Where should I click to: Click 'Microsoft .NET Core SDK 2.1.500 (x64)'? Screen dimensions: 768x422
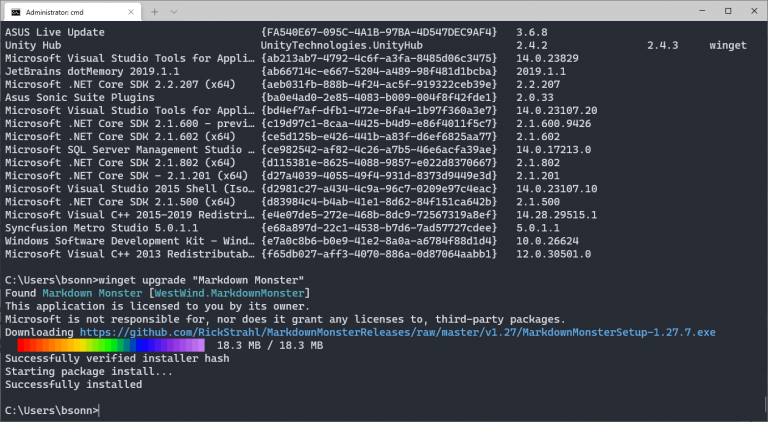[x=120, y=202]
